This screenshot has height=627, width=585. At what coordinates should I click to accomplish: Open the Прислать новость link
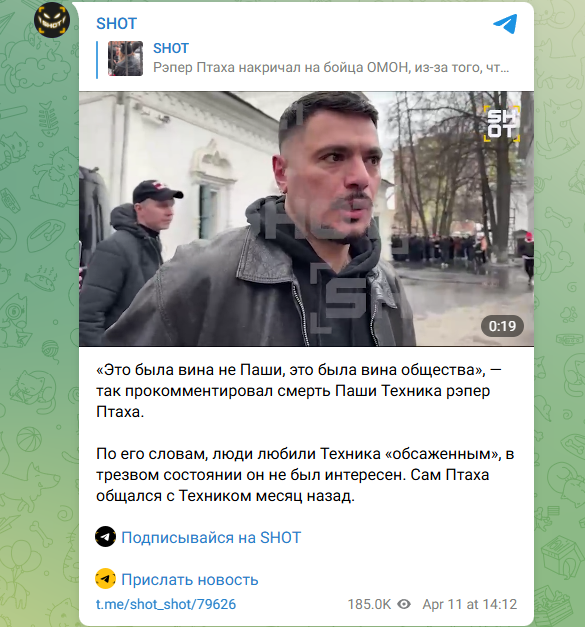(190, 580)
